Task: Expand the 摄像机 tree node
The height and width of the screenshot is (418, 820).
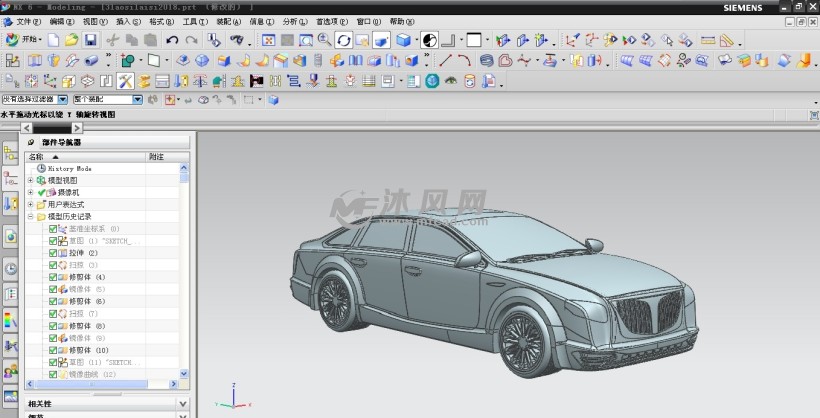Action: [x=30, y=192]
